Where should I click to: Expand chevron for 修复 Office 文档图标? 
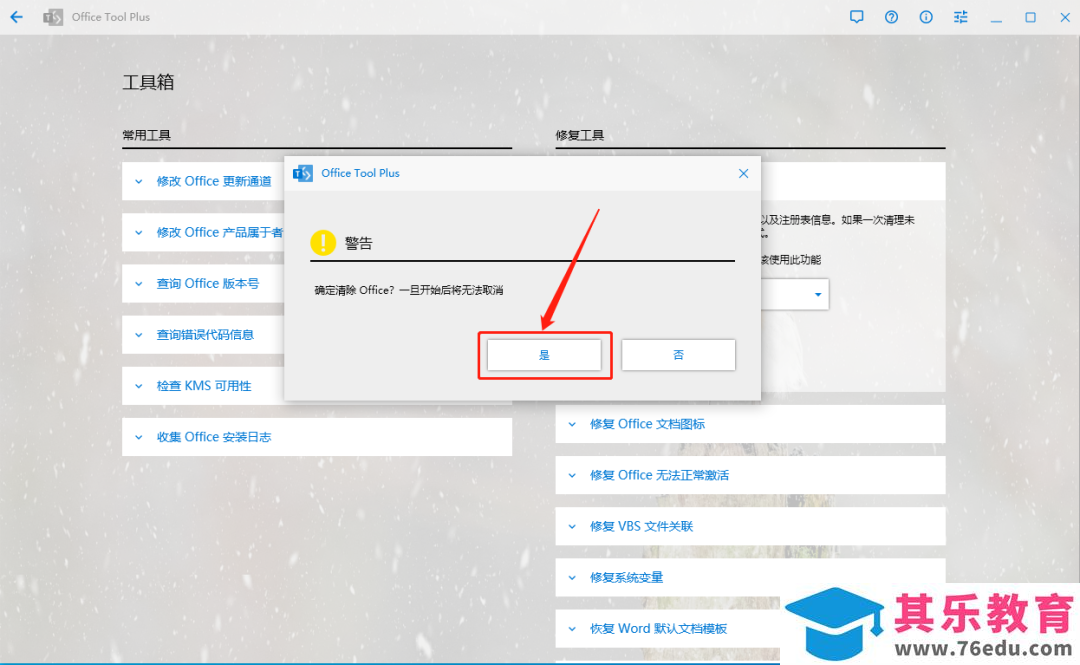pos(572,424)
